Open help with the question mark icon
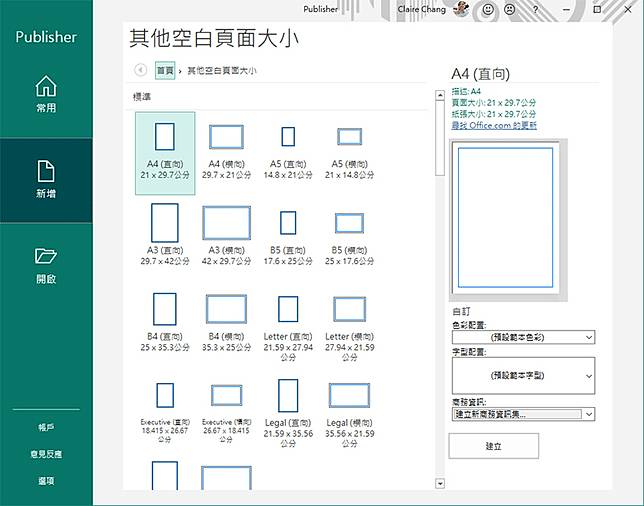The image size is (644, 506). 536,9
